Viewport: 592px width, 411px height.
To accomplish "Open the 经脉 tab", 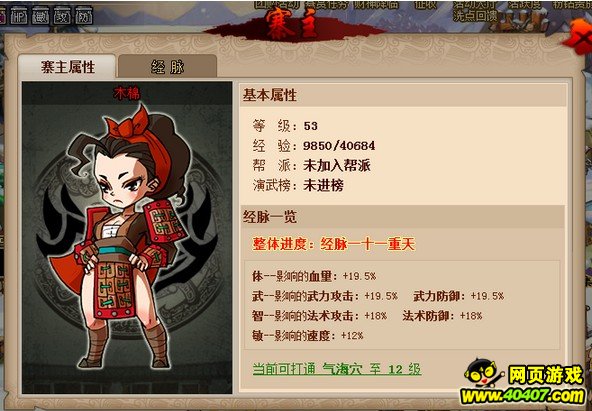I will tap(167, 67).
